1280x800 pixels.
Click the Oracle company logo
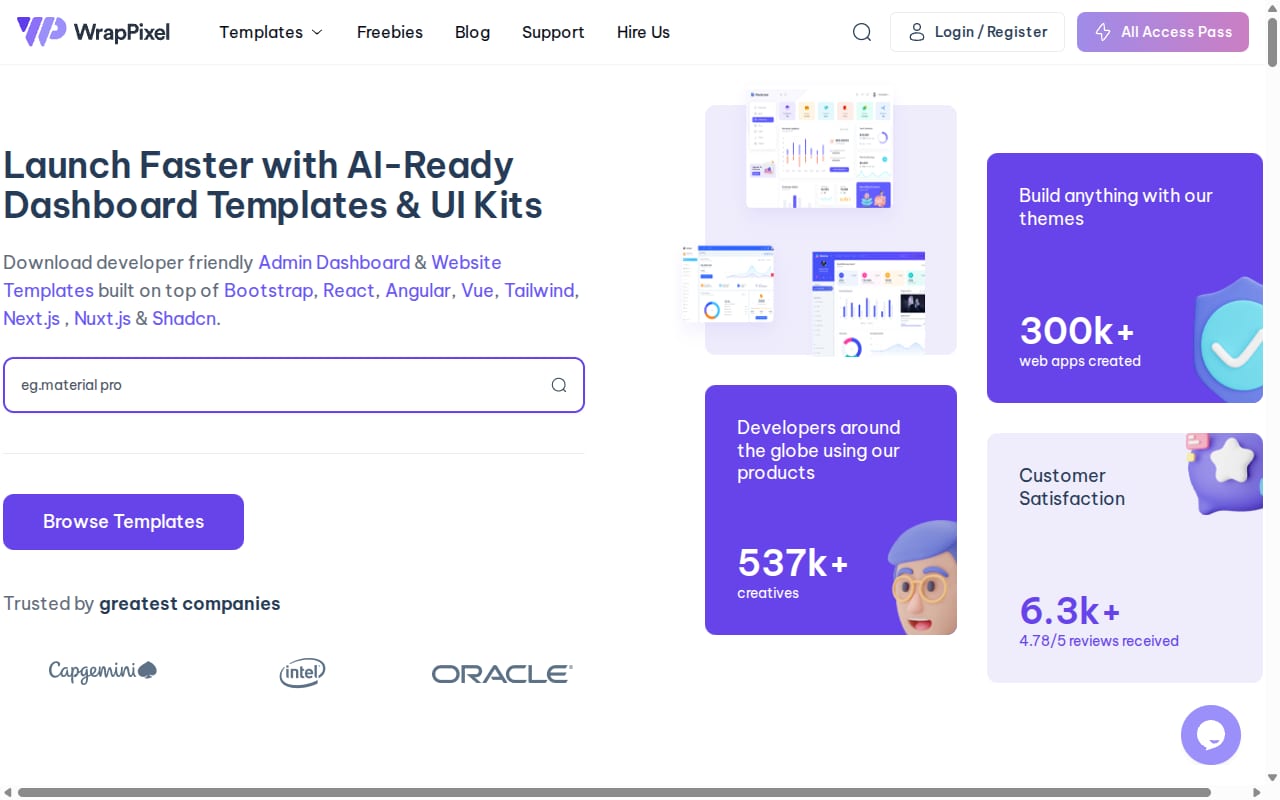(502, 674)
